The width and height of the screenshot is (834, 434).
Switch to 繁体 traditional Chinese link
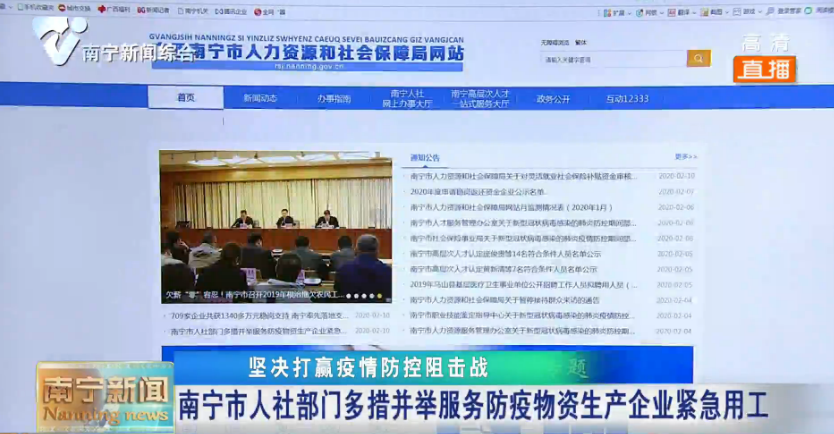pos(581,43)
